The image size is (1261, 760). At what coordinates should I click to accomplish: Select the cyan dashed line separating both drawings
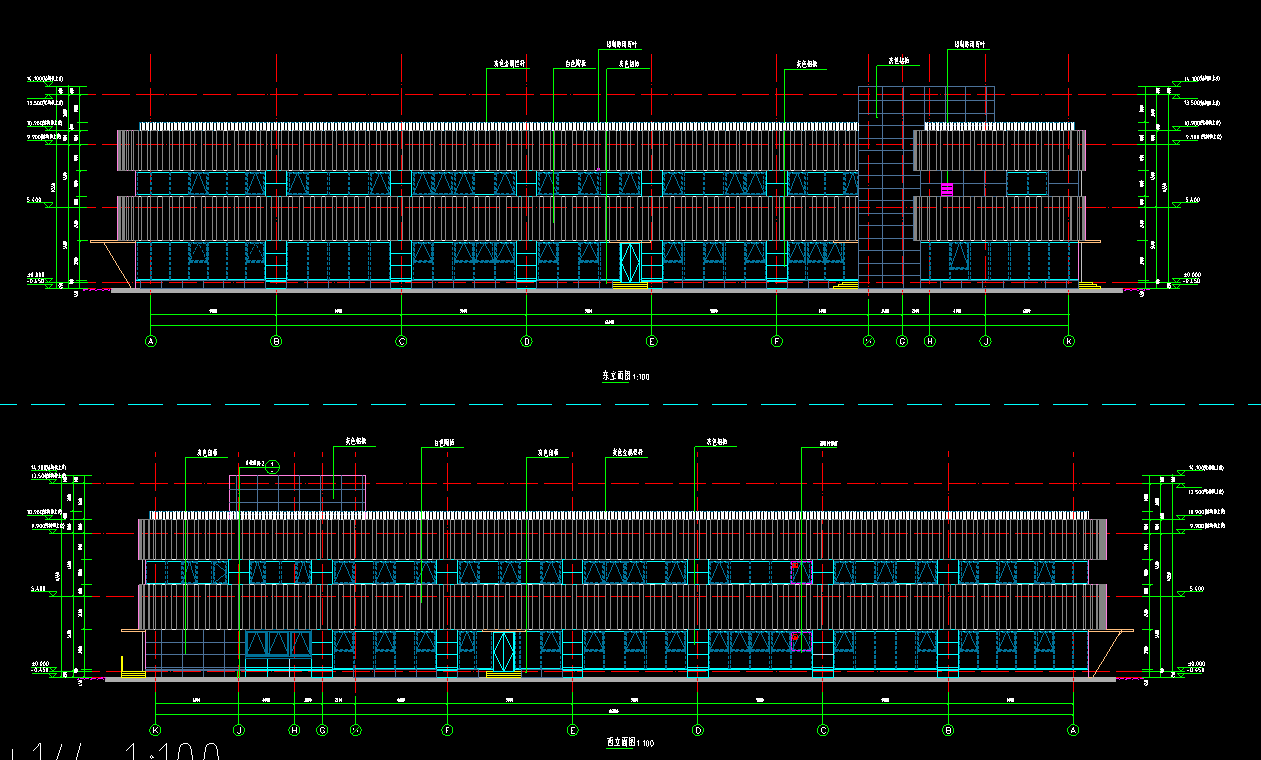630,405
